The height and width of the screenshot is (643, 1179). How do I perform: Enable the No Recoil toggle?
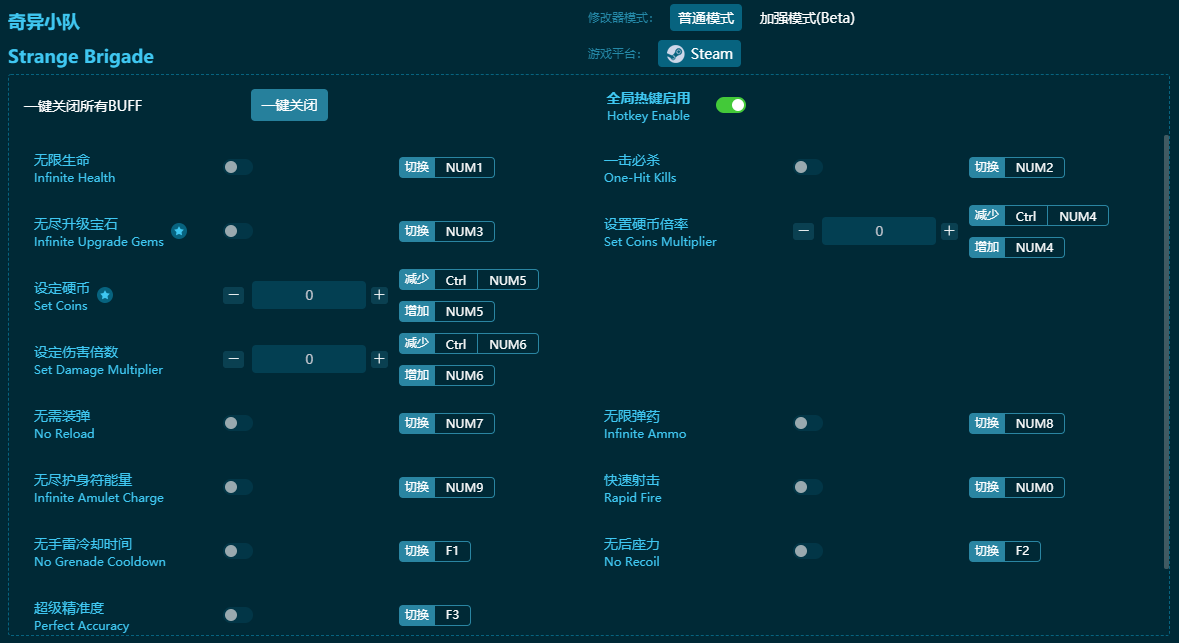807,551
